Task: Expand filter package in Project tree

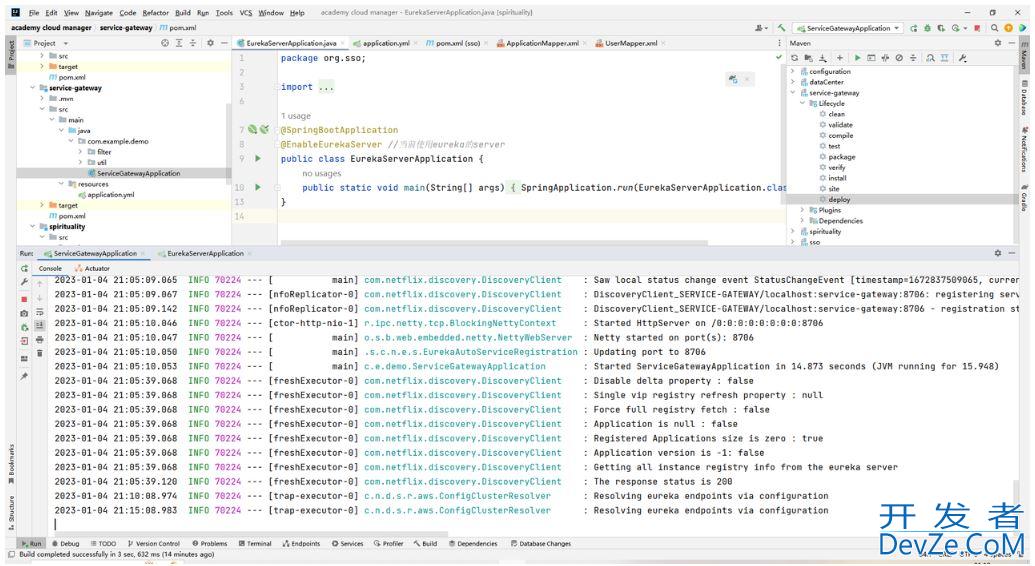Action: [x=81, y=152]
